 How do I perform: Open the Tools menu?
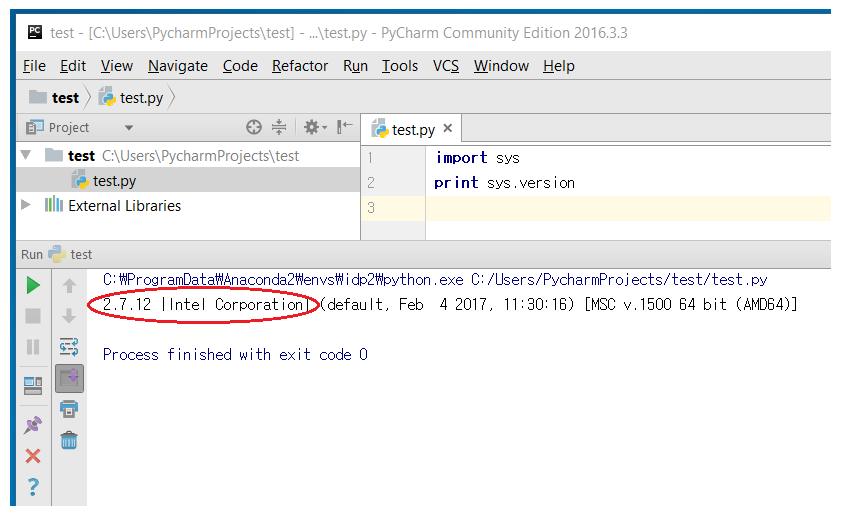tap(400, 66)
